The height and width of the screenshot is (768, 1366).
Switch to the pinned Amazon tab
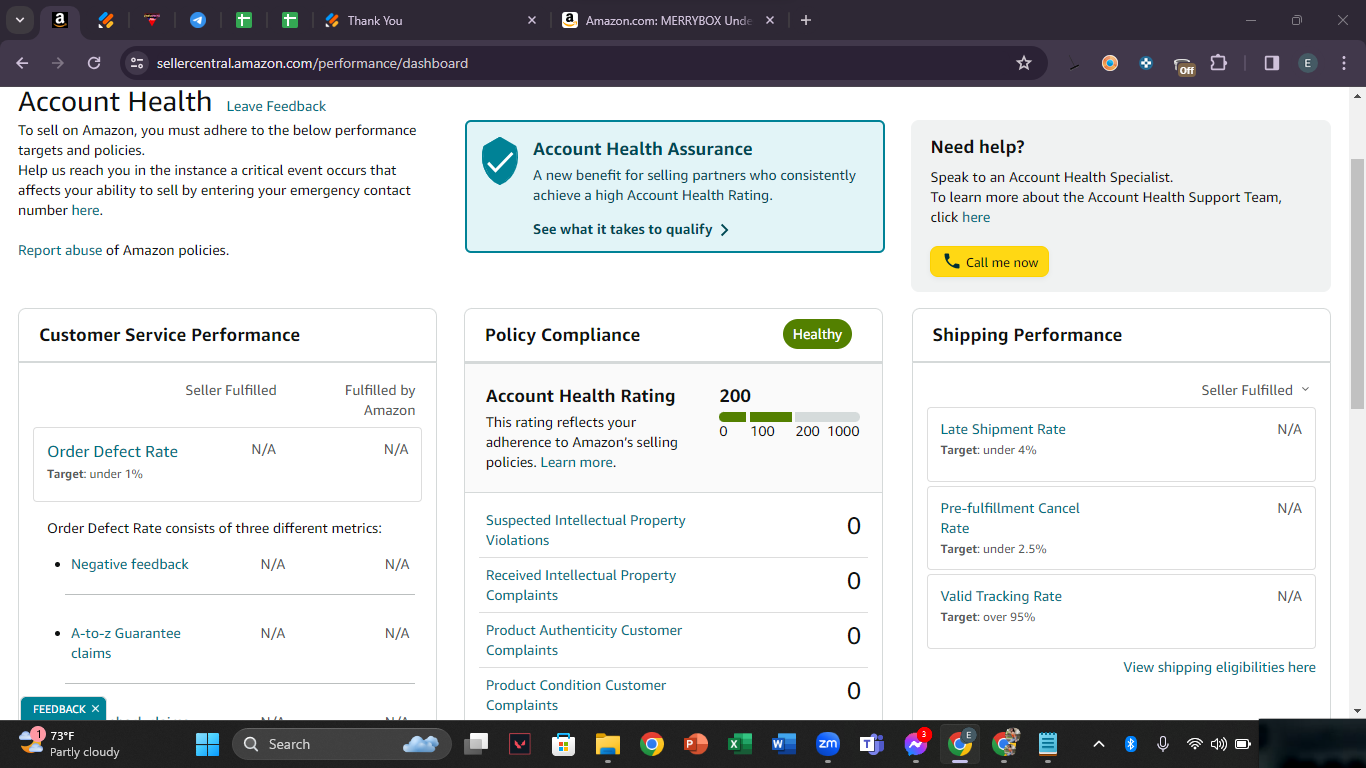pos(60,20)
